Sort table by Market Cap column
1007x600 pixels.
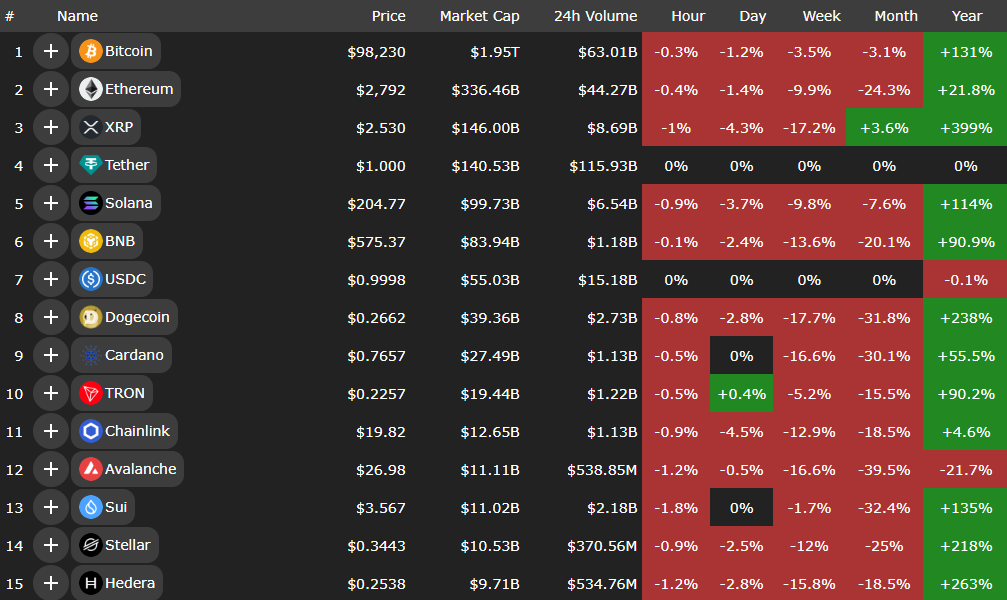[x=479, y=16]
